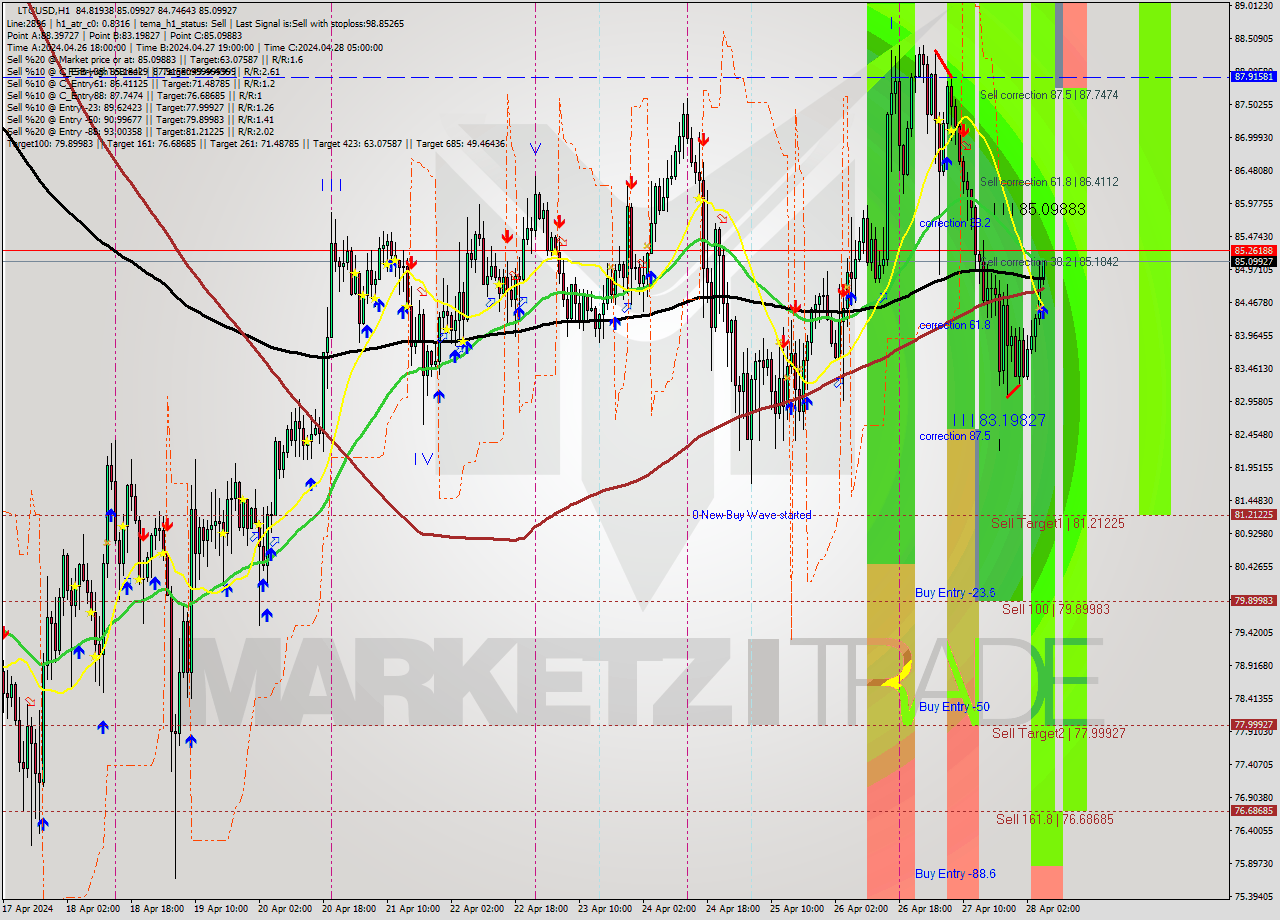Select the 'Sell Target2 | 77.99927' label
Screen dimensions: 1280x920
1059,733
